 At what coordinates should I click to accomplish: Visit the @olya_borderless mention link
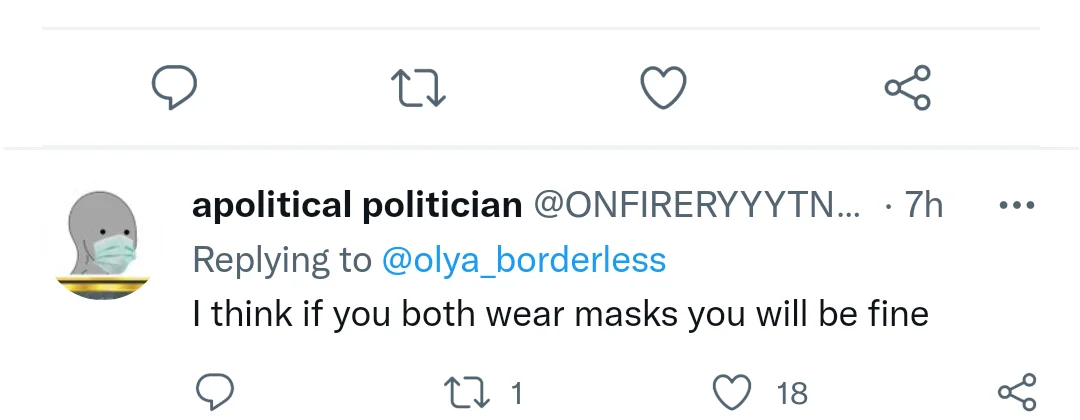pos(524,260)
